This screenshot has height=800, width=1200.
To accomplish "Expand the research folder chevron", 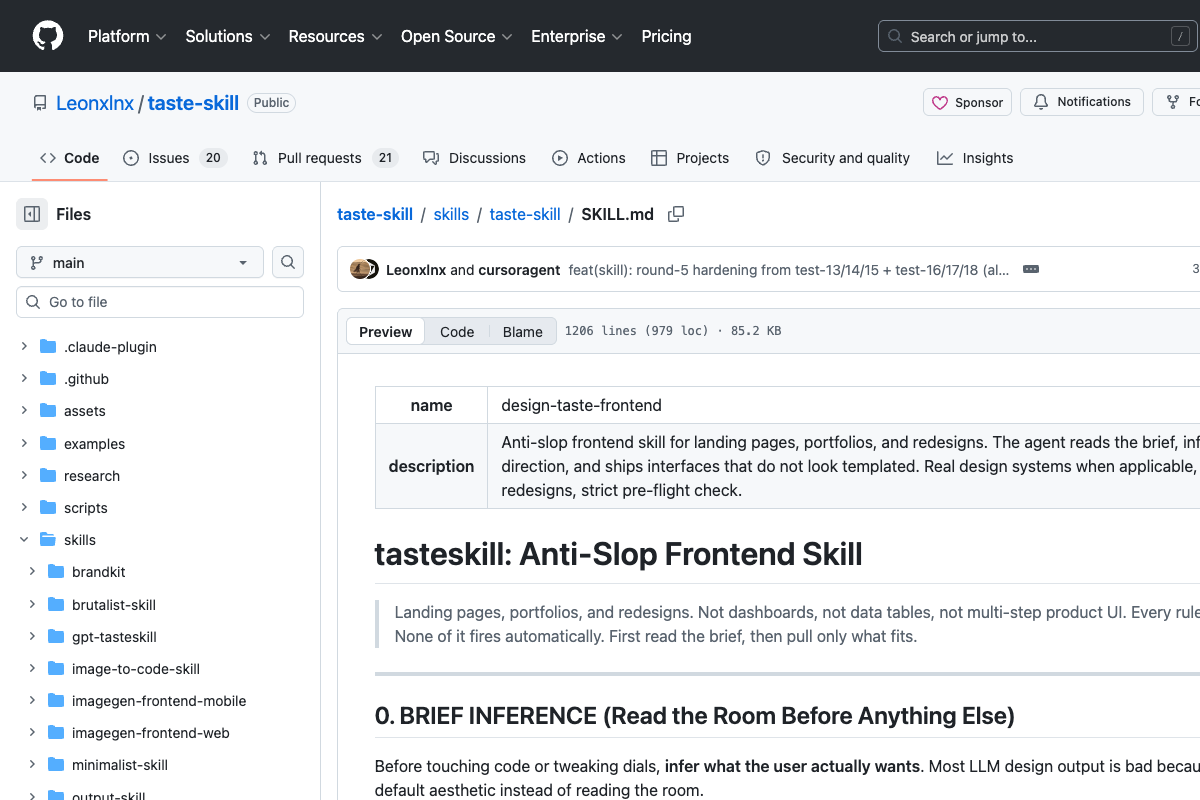I will pyautogui.click(x=24, y=476).
